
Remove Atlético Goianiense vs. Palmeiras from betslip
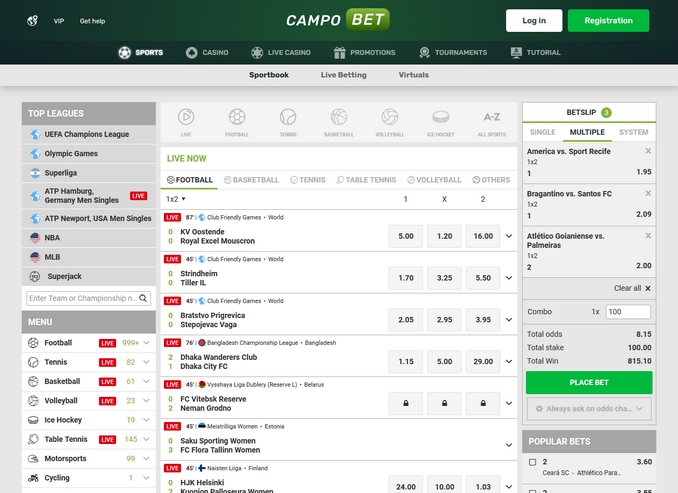click(x=648, y=236)
